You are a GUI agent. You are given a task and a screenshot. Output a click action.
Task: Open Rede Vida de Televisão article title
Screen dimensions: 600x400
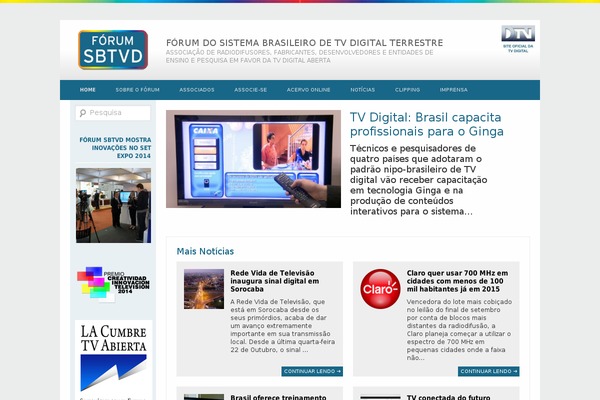point(274,281)
